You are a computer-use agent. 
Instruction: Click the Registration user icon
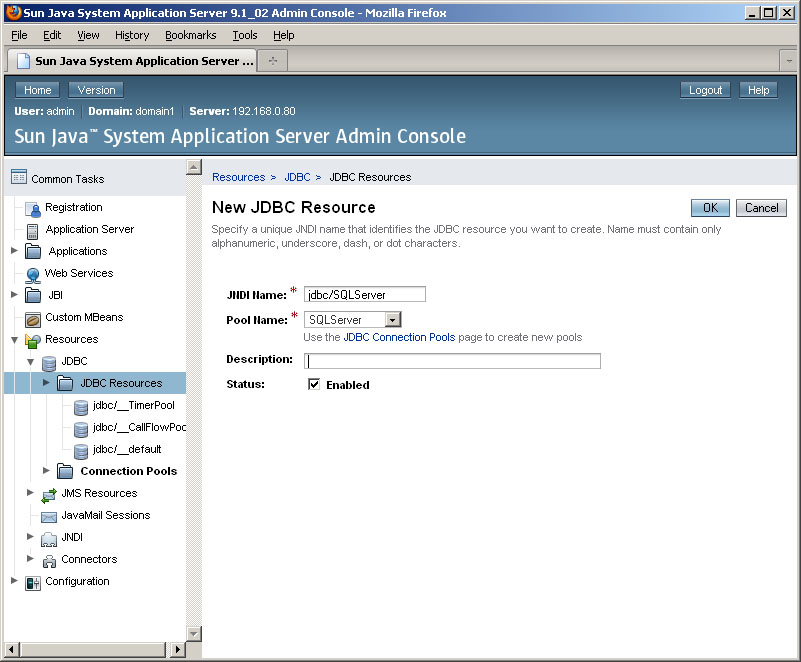coord(33,209)
